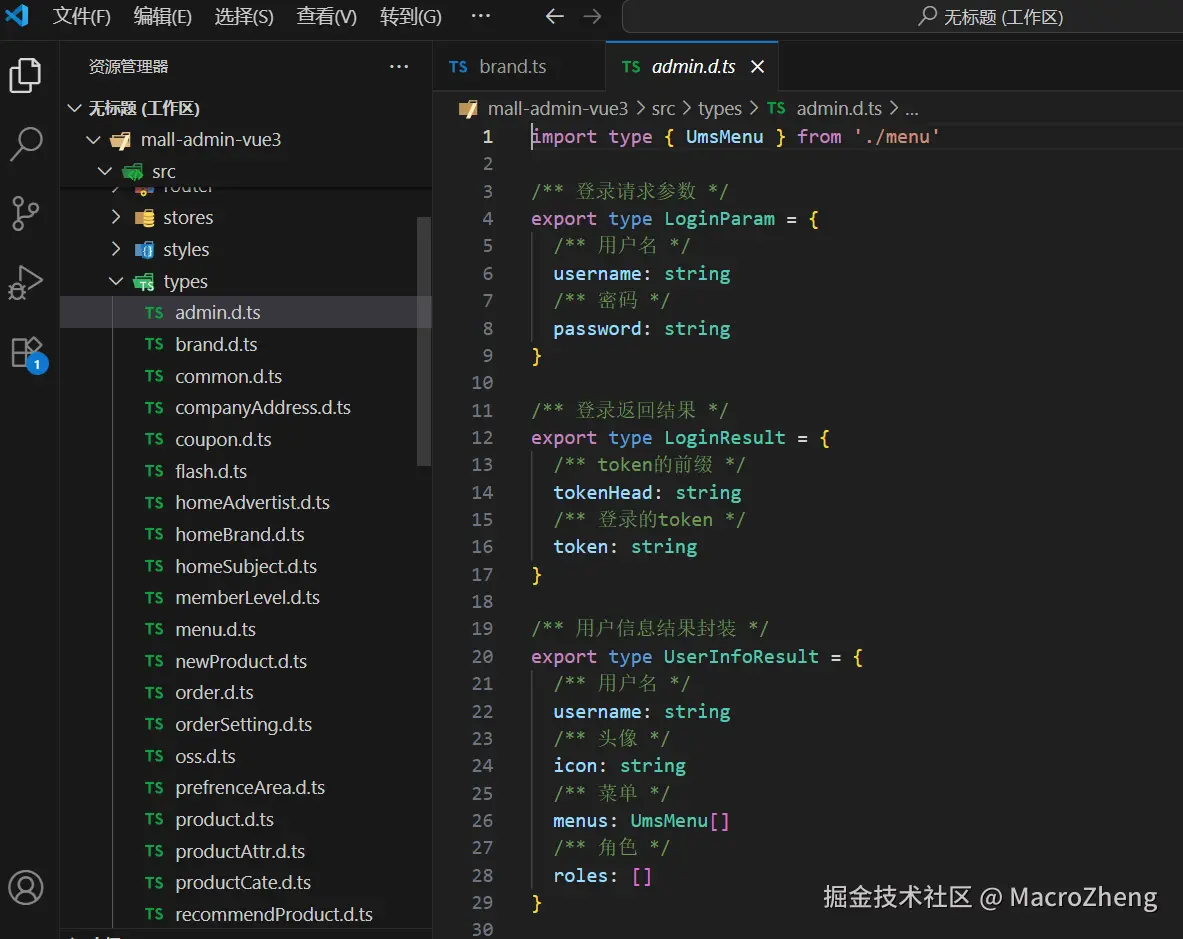
Task: Open admin.d.ts in the file tree
Action: [246, 312]
